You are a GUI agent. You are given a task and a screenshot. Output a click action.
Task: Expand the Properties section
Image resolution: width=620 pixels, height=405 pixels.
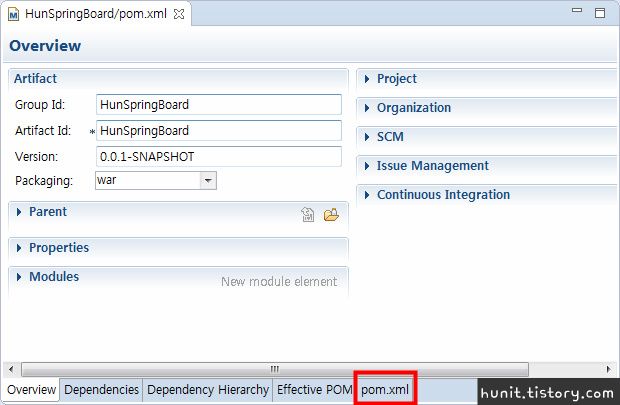click(19, 248)
